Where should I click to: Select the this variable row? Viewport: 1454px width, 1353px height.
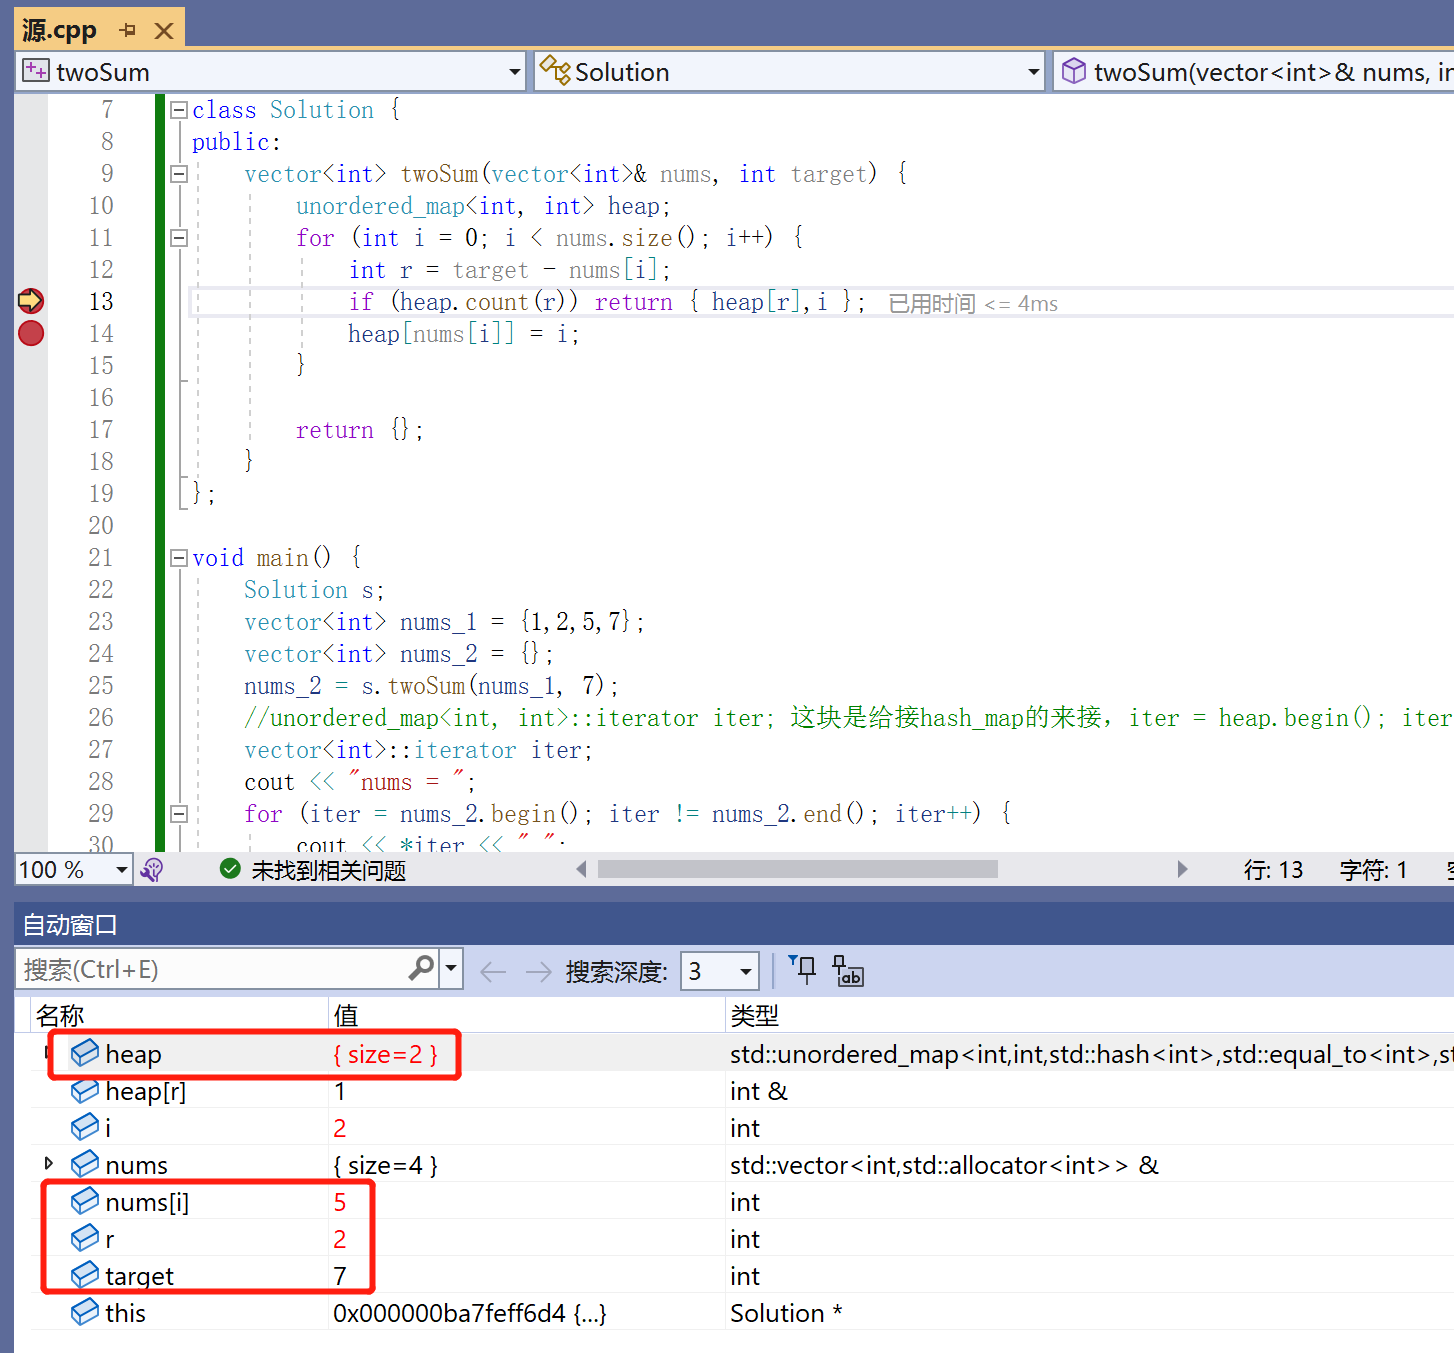click(x=743, y=1312)
